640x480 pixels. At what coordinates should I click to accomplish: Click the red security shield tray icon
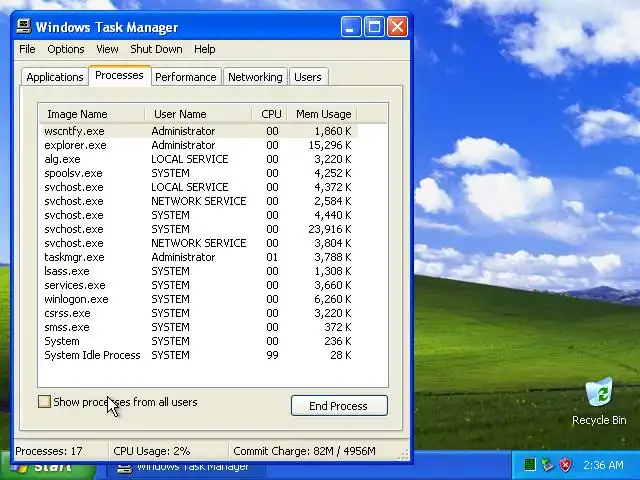[565, 465]
